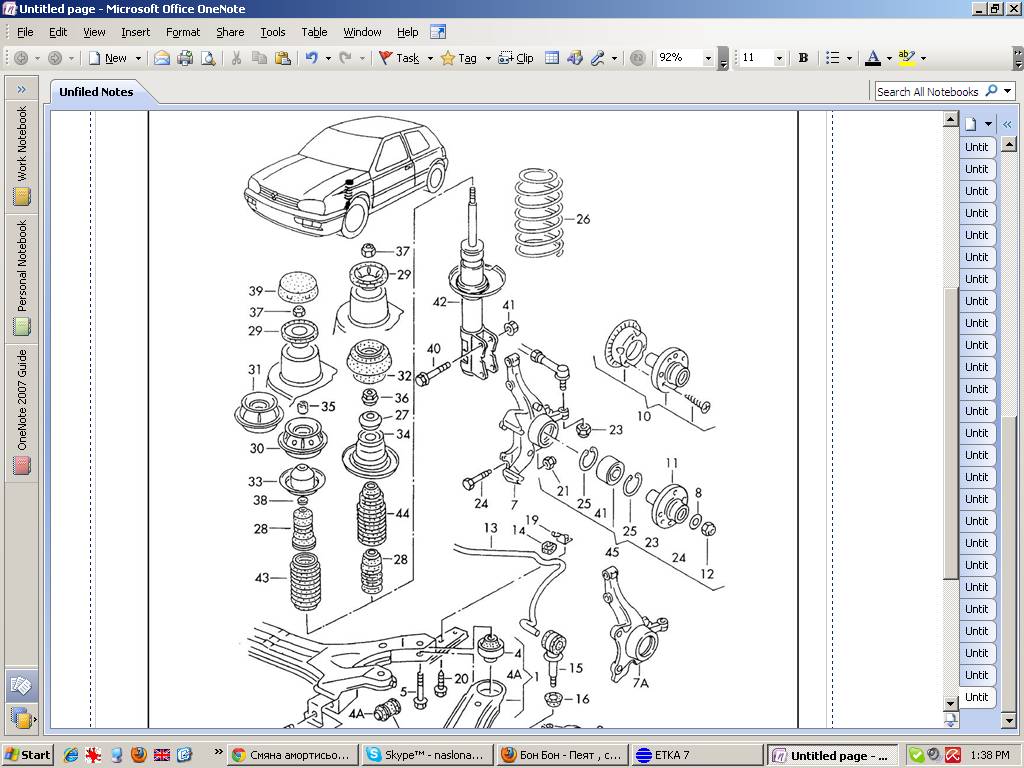Click the Print Preview icon
This screenshot has width=1024, height=768.
[208, 58]
